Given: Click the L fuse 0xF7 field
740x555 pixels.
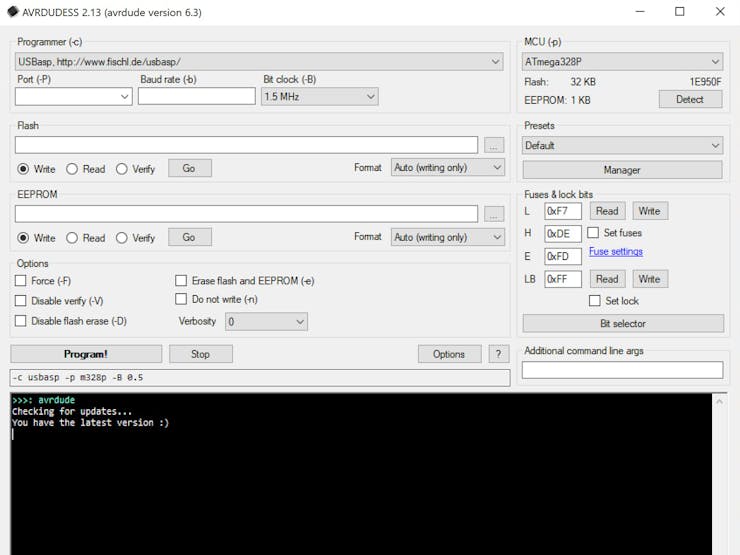Looking at the screenshot, I should coord(563,211).
